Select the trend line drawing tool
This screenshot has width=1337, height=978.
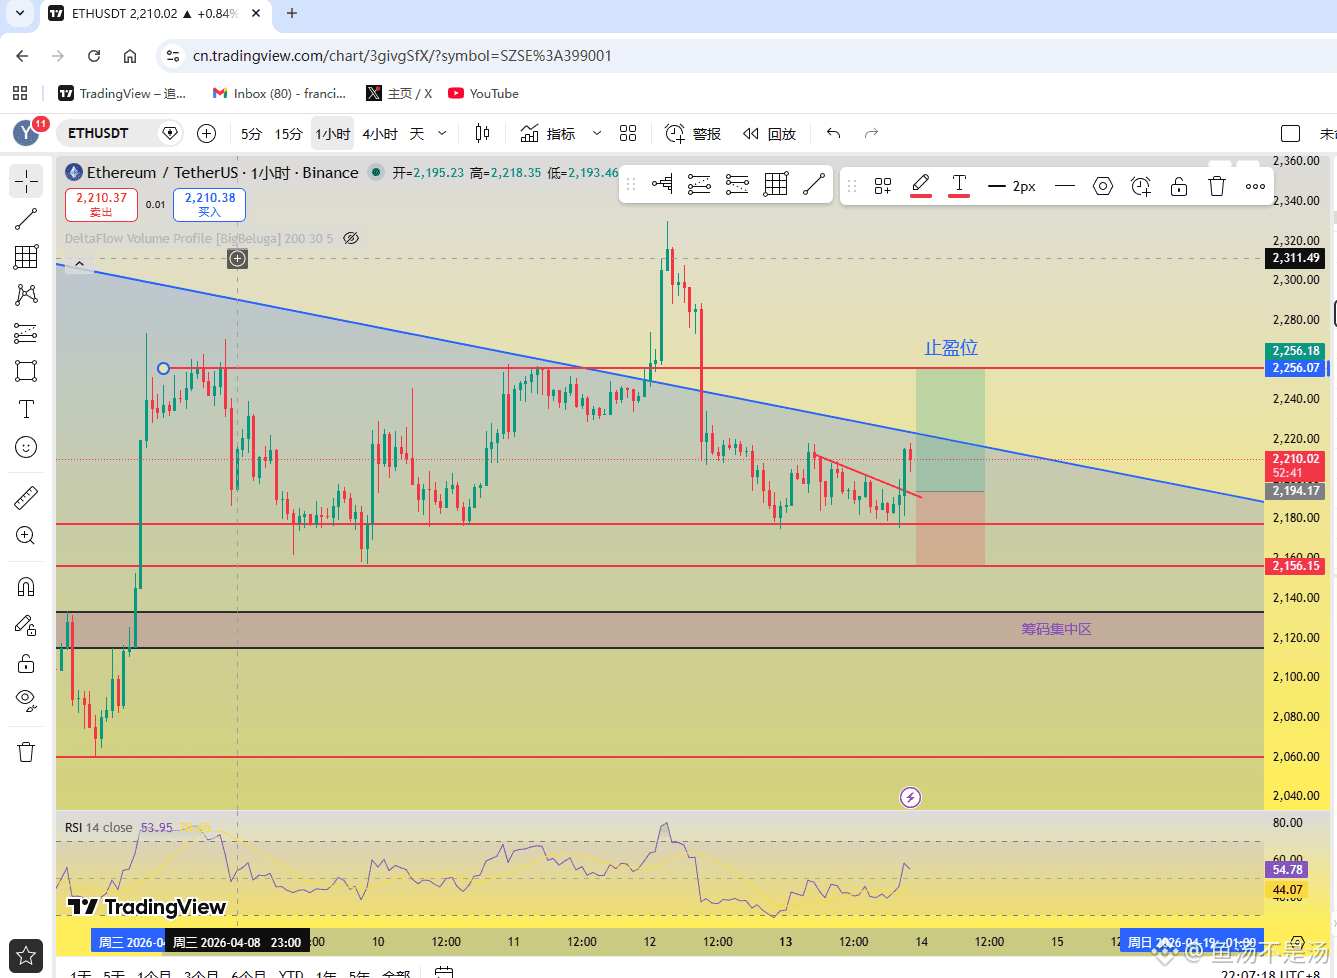click(x=26, y=219)
